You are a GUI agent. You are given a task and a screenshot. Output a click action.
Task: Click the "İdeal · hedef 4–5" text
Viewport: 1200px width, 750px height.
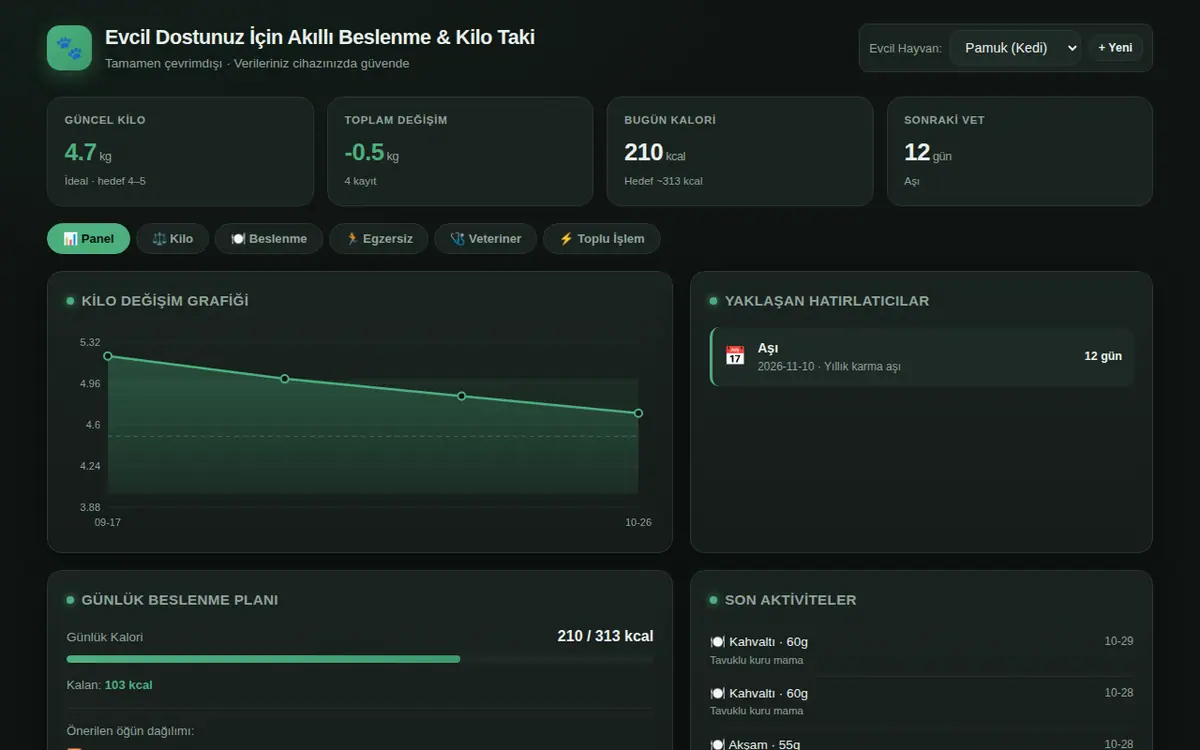click(105, 181)
